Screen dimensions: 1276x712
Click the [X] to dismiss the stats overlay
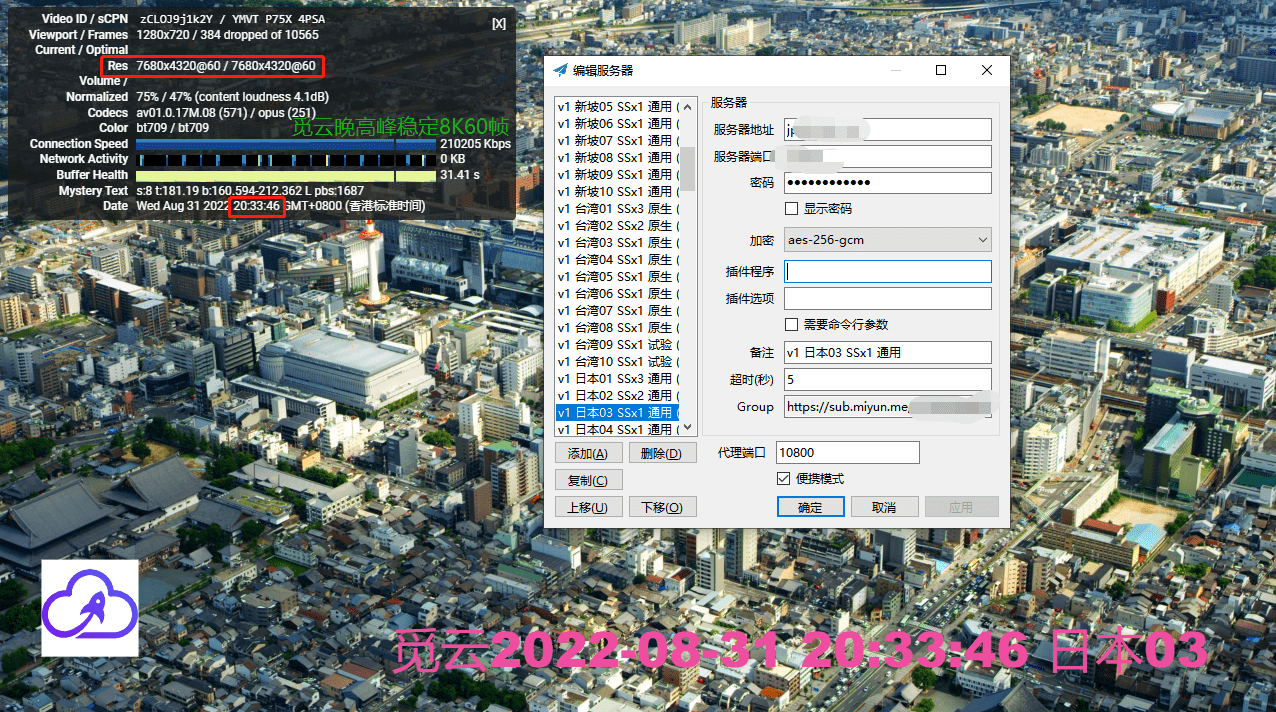[x=498, y=22]
